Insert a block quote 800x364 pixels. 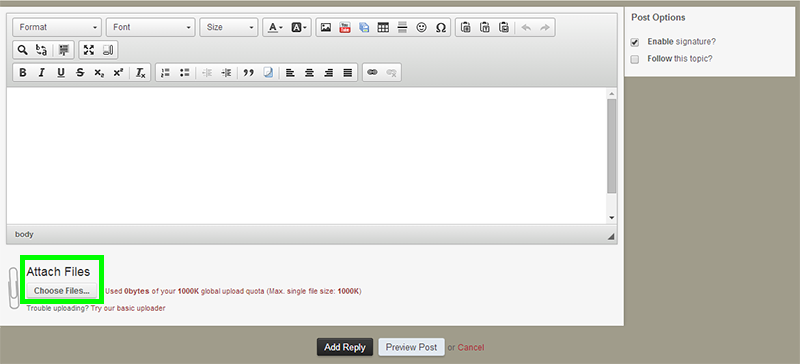coord(248,72)
